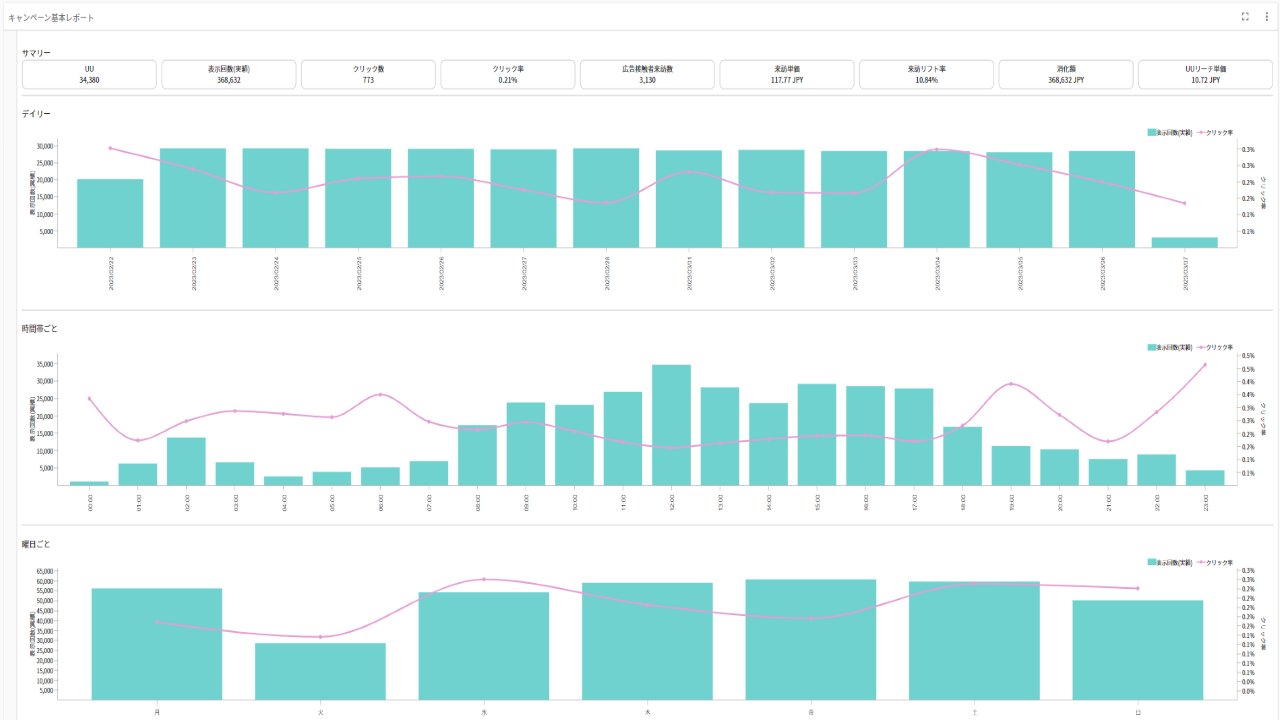The width and height of the screenshot is (1280, 720).
Task: Select the クリック数 773 summary card
Action: pyautogui.click(x=368, y=74)
